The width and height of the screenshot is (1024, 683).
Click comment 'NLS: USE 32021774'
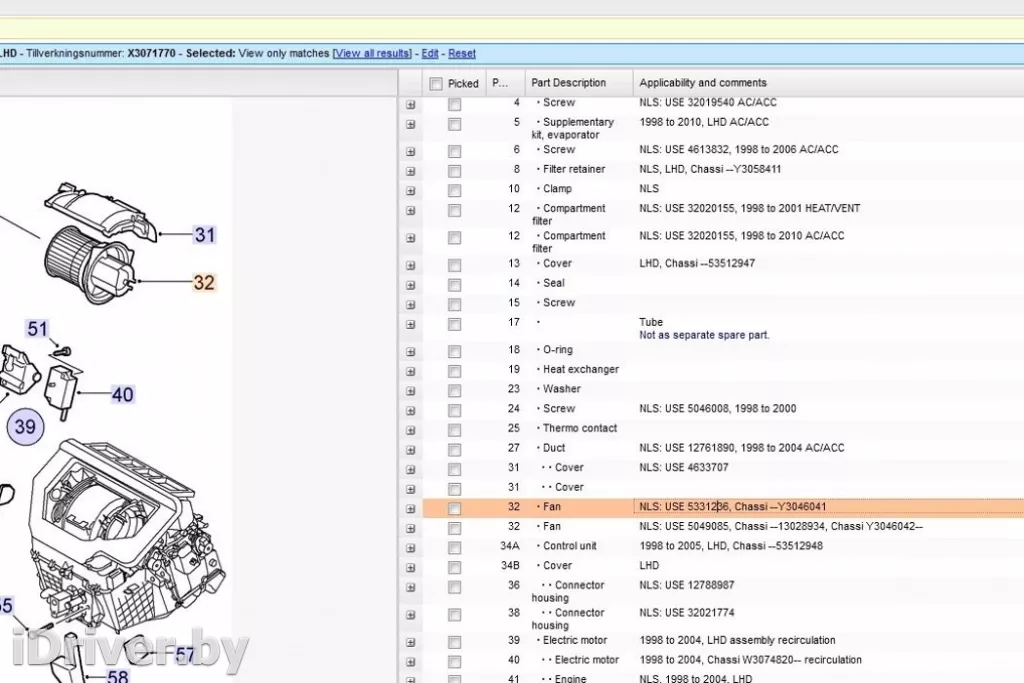point(687,612)
